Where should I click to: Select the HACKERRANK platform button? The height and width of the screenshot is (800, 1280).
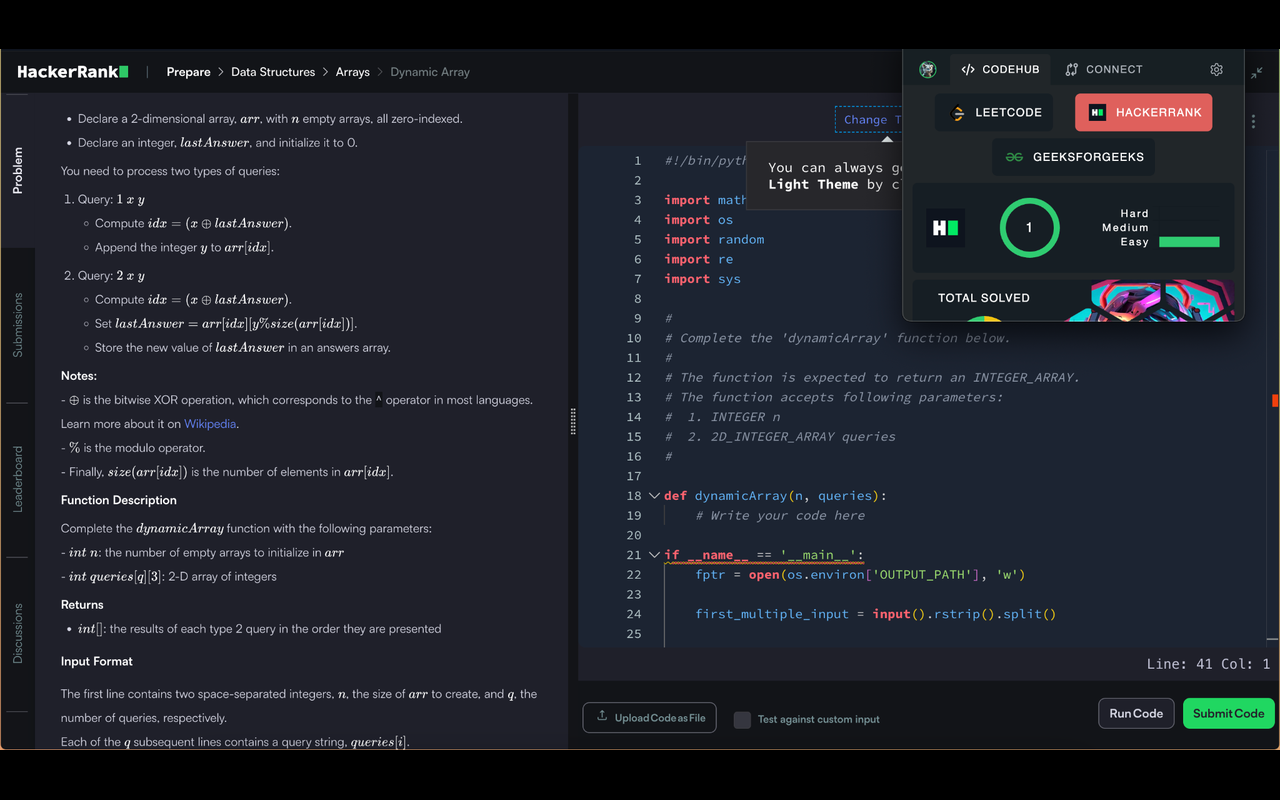coord(1144,113)
